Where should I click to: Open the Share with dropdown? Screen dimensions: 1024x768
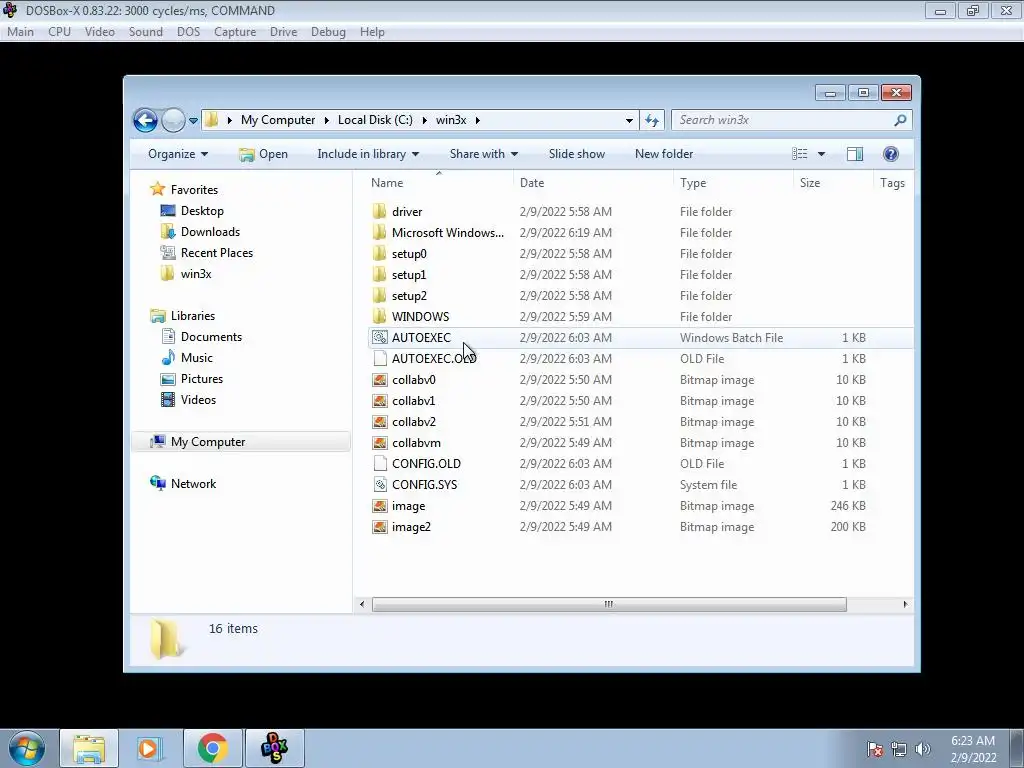point(483,154)
